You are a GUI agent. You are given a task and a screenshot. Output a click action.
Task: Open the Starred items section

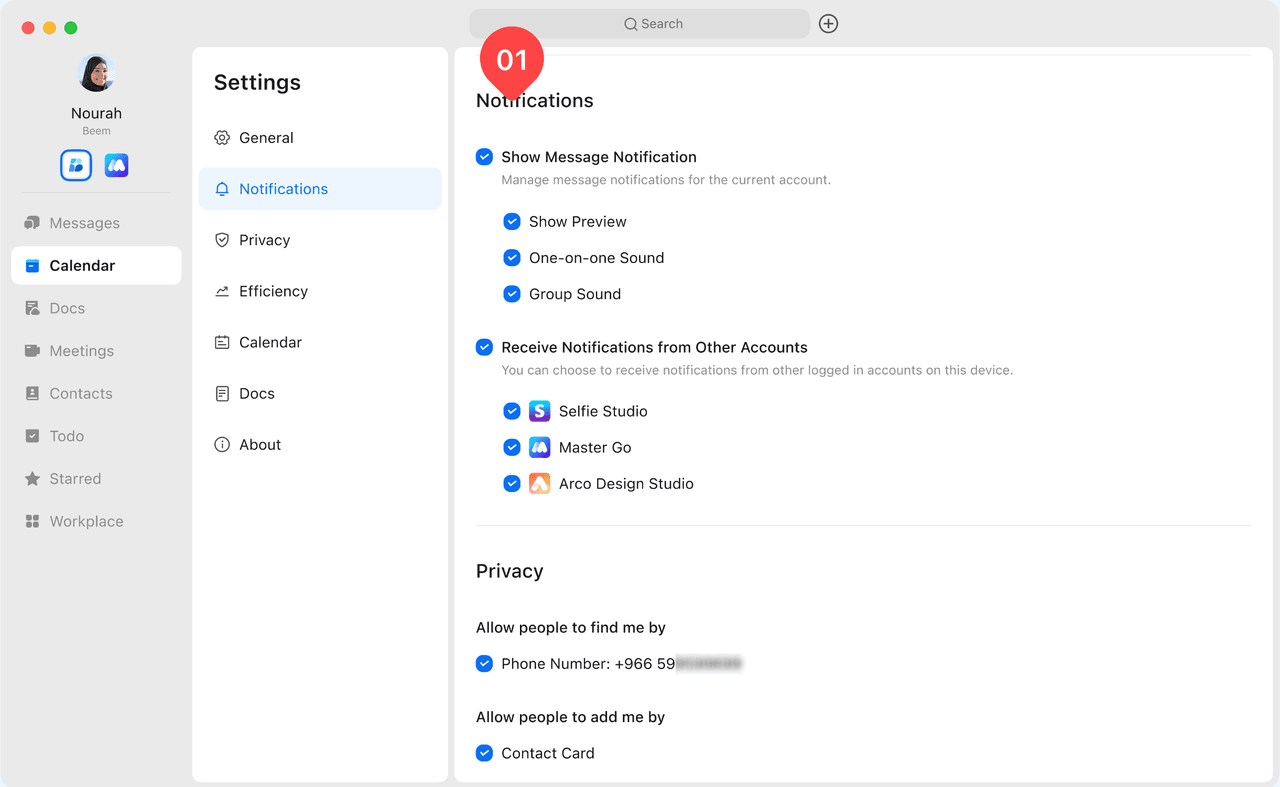75,479
